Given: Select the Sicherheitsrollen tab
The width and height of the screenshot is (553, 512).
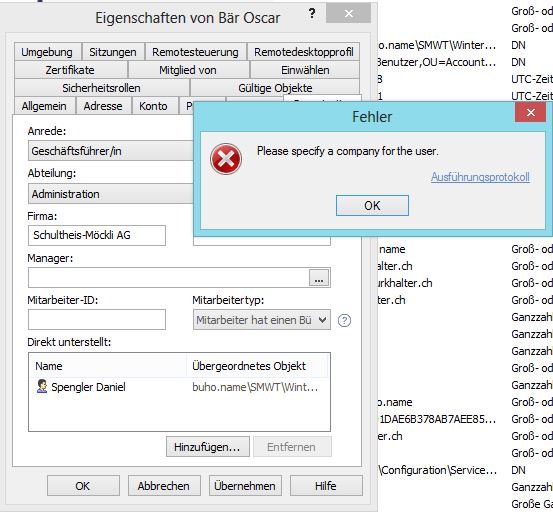Looking at the screenshot, I should pos(101,88).
